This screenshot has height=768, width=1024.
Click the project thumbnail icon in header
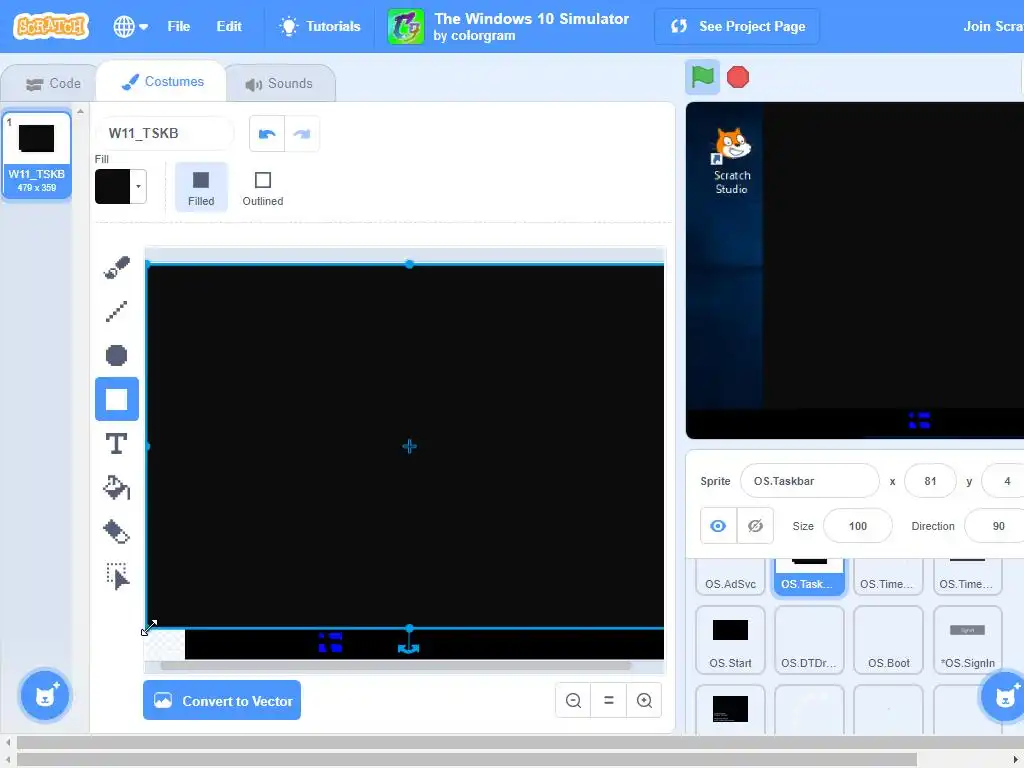click(x=406, y=26)
